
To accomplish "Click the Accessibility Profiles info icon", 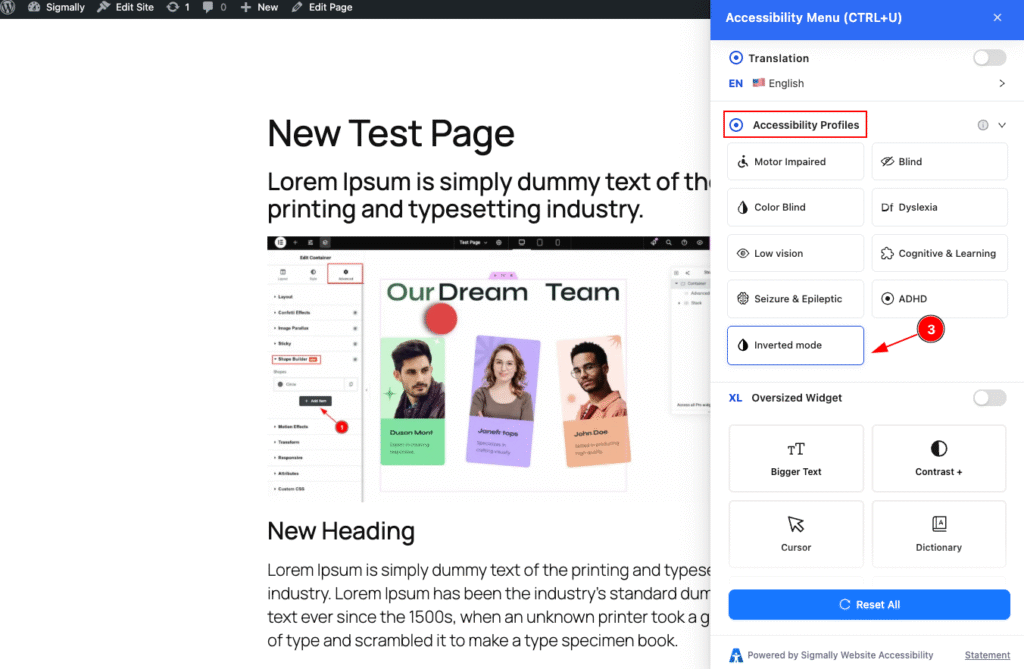I will tap(982, 125).
